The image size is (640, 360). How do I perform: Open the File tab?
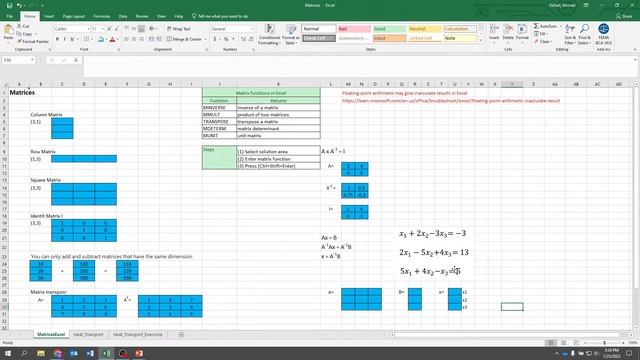point(9,16)
